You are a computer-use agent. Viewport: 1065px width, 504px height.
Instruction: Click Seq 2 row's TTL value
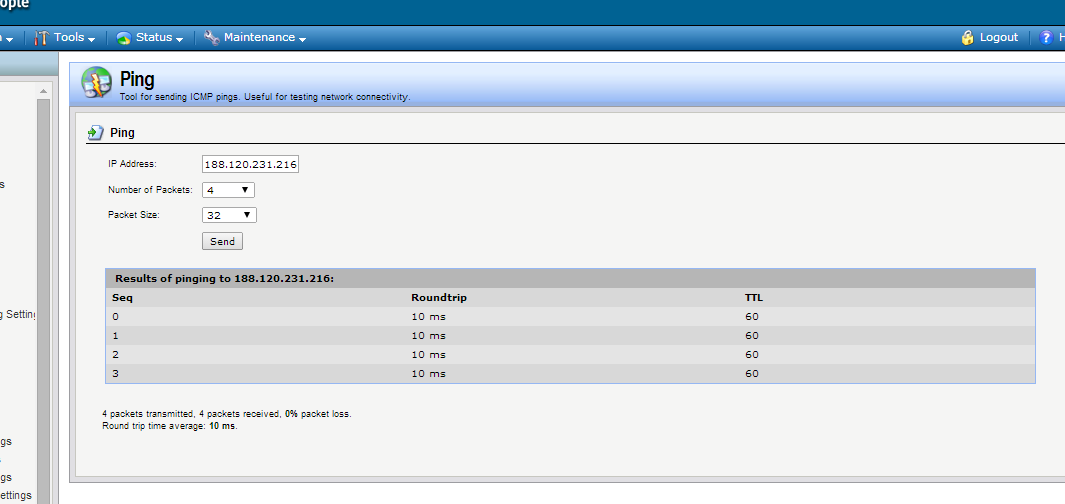(x=751, y=355)
